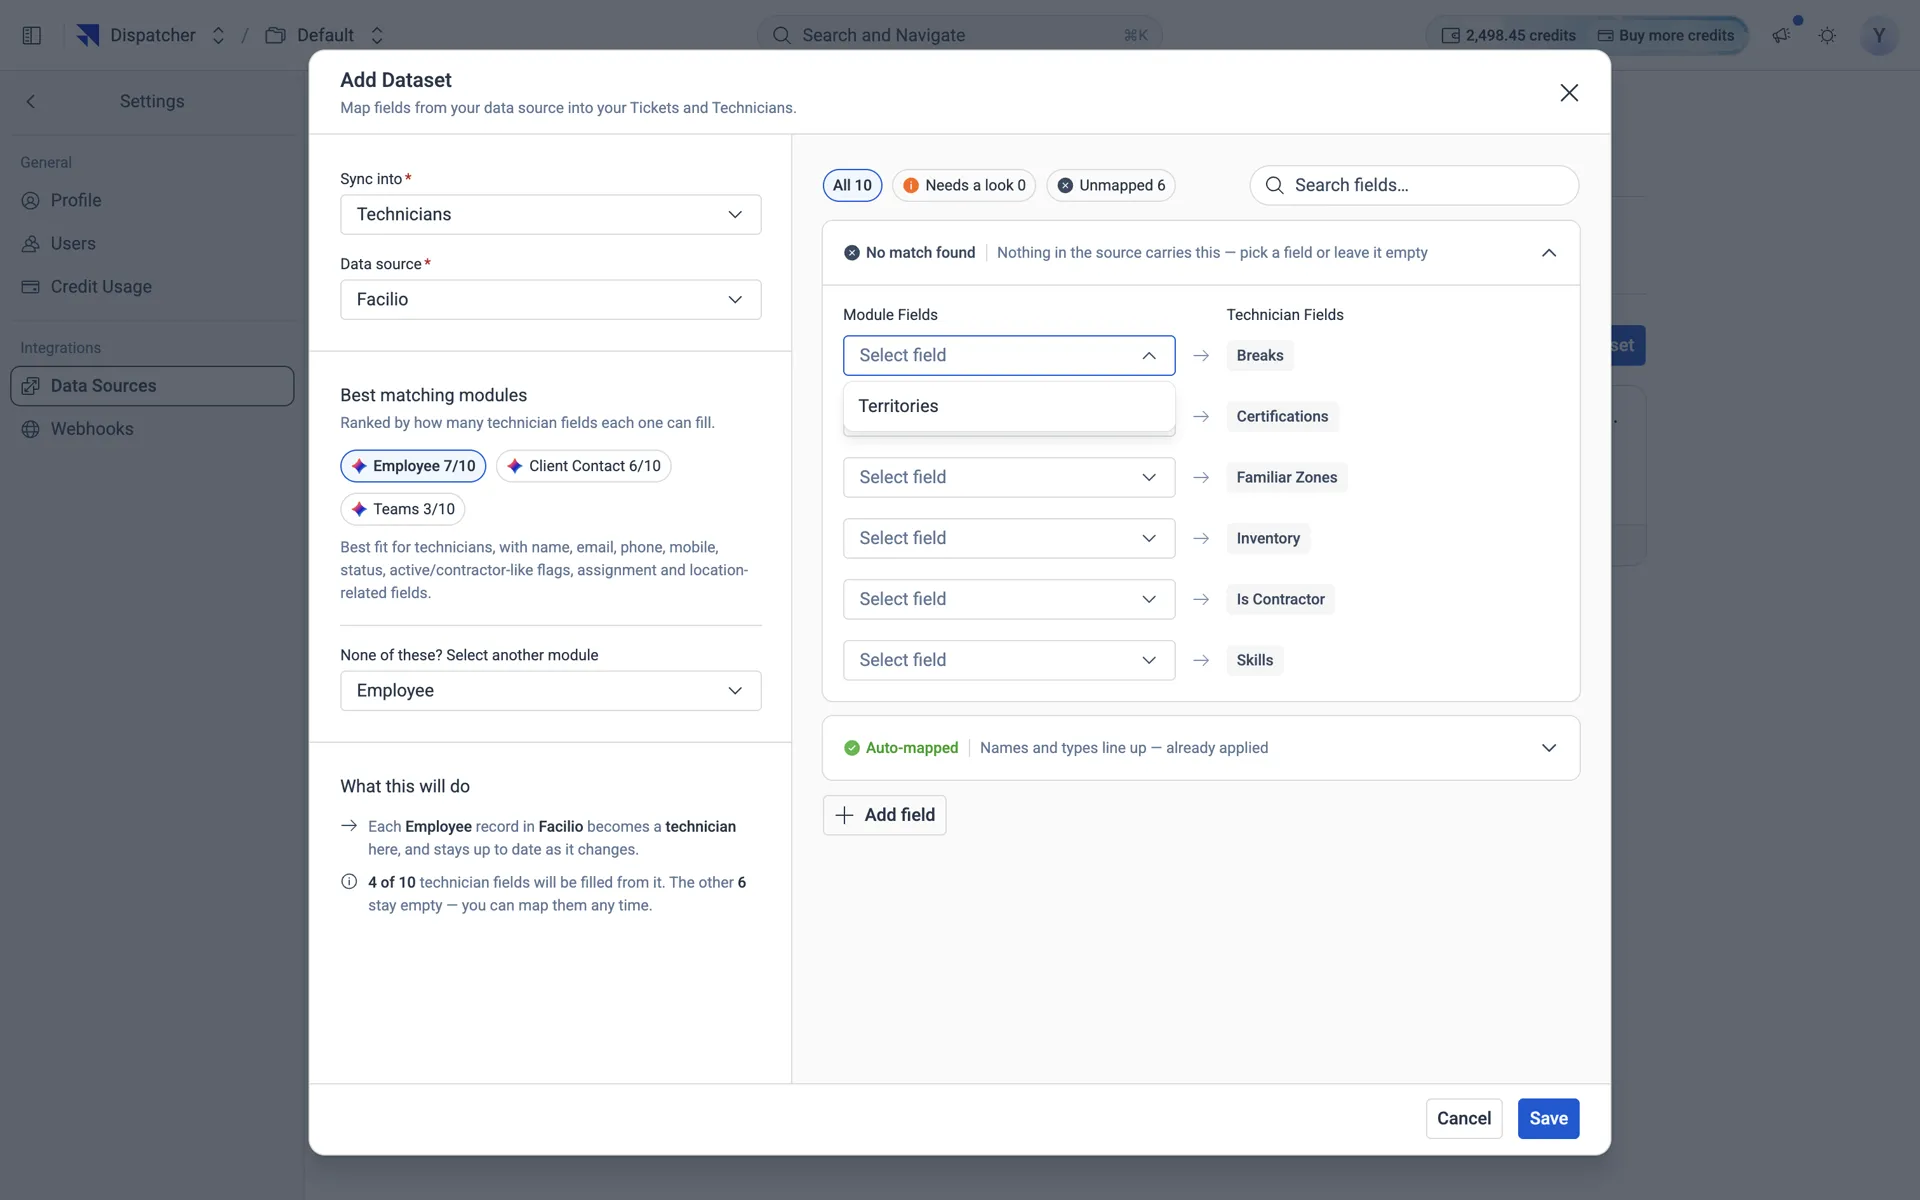1920x1200 pixels.
Task: Open the Credit Usage page
Action: click(x=152, y=286)
